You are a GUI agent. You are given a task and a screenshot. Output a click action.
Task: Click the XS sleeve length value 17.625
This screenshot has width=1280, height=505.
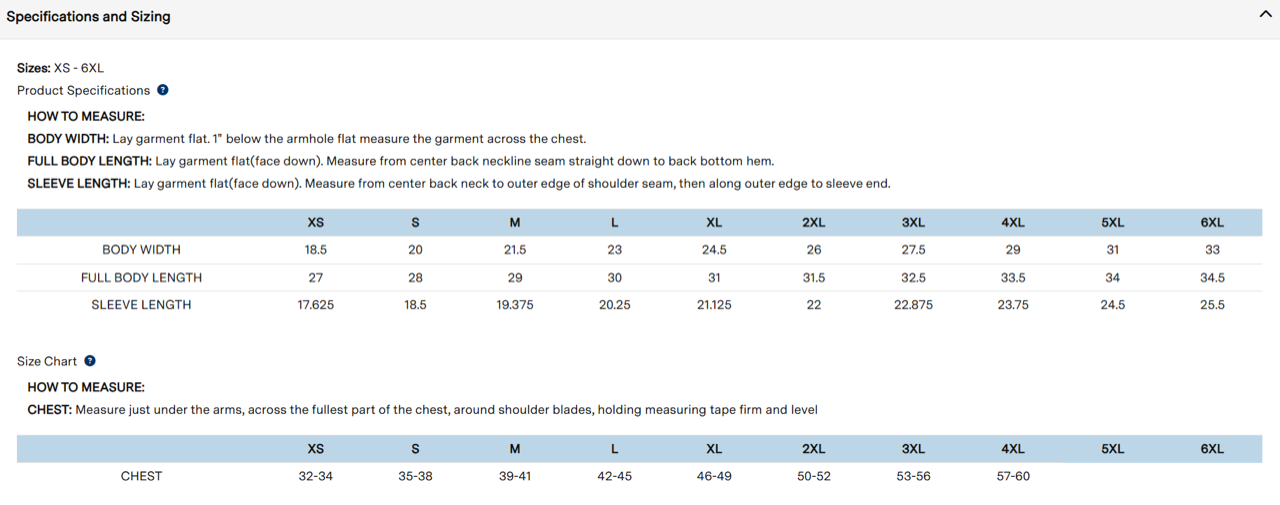pyautogui.click(x=315, y=305)
